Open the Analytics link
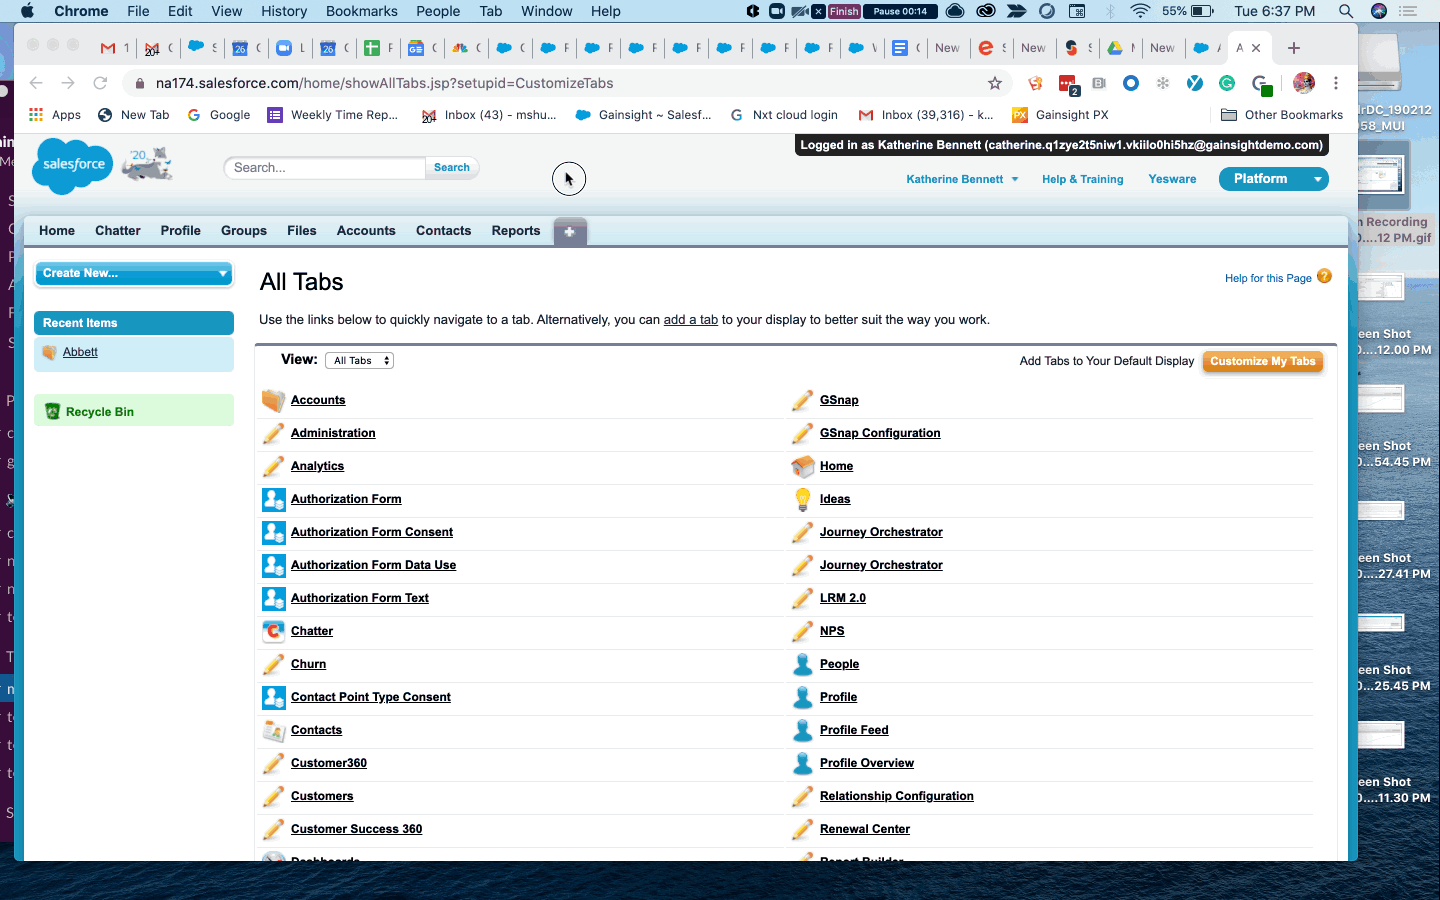 tap(317, 466)
